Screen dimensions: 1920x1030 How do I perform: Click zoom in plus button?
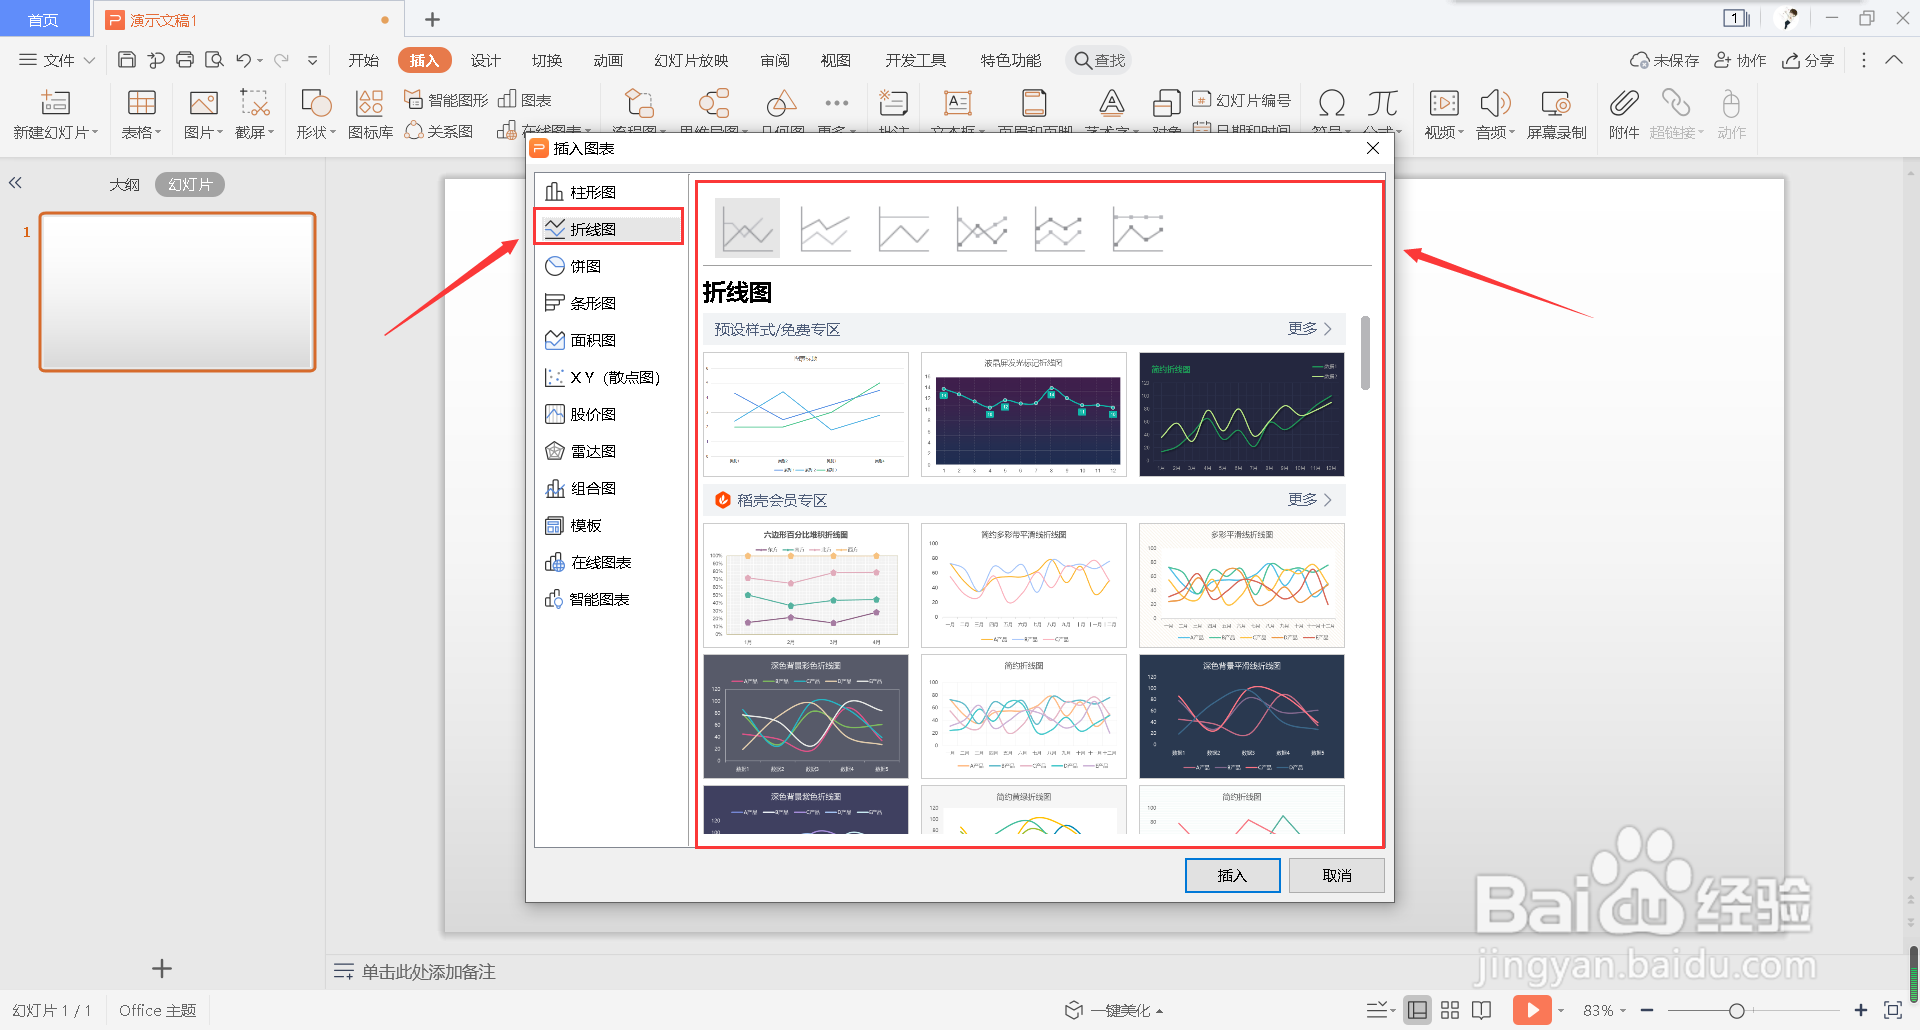pos(1861,1011)
